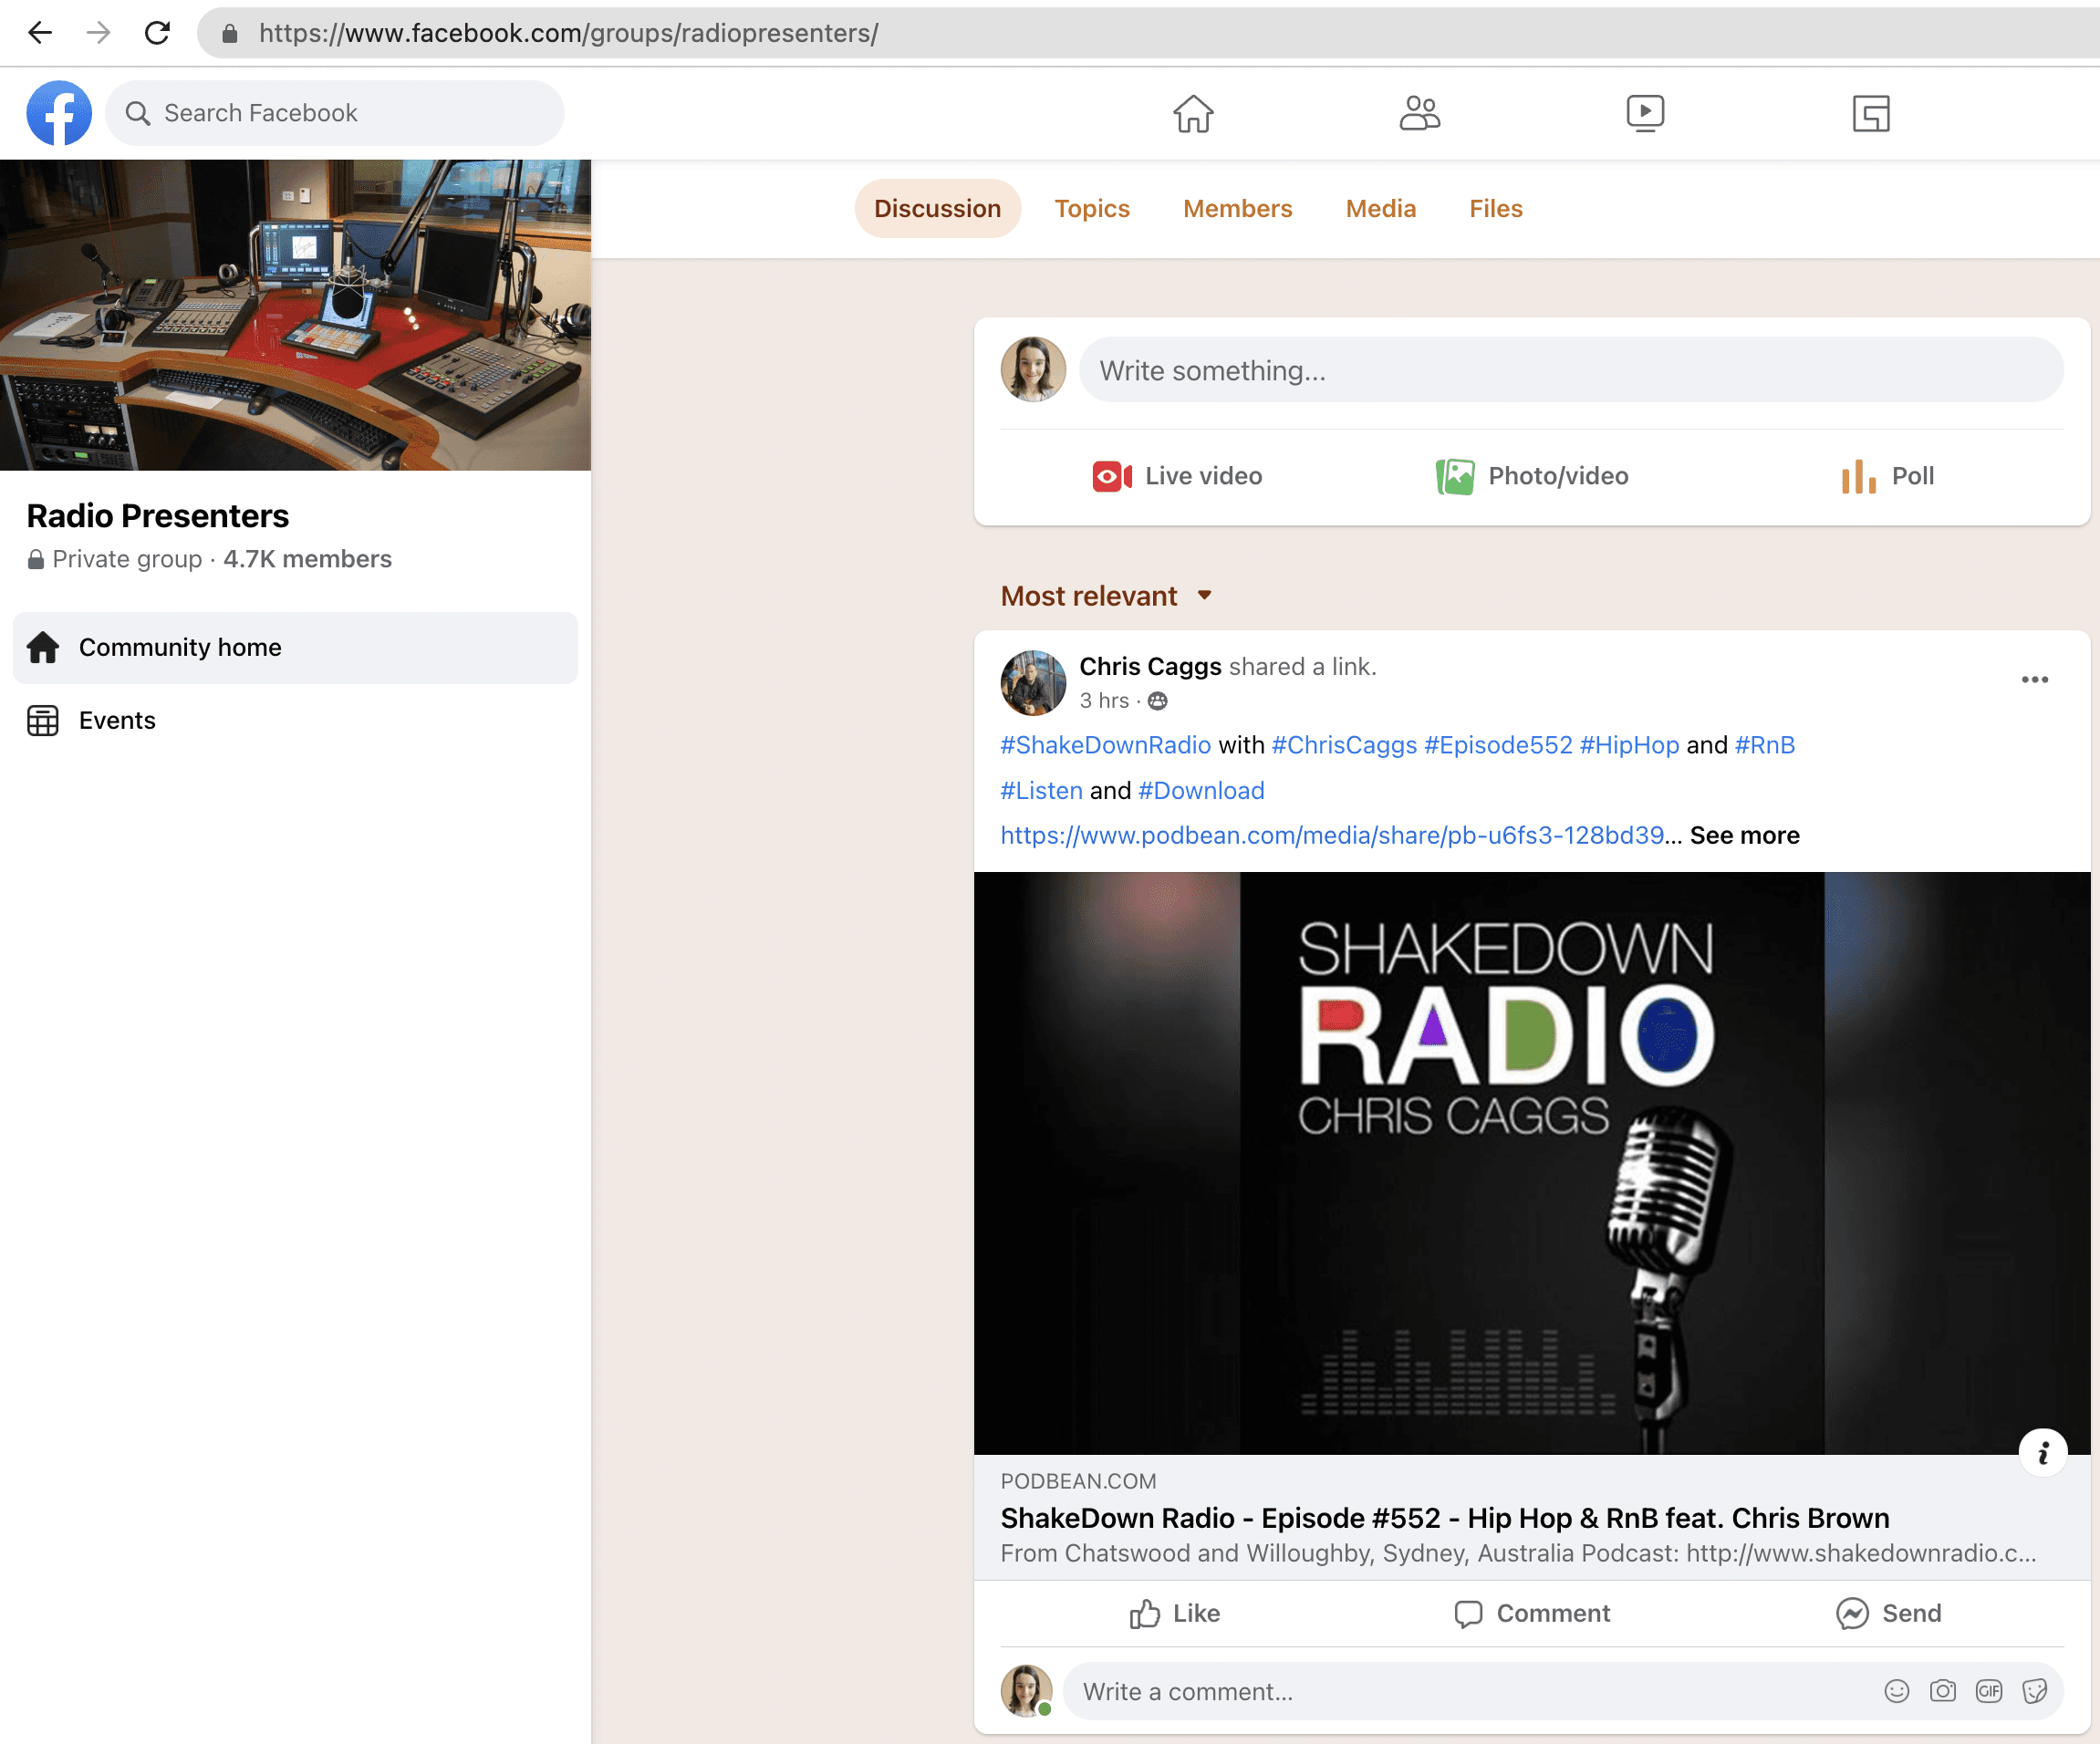The image size is (2100, 1744).
Task: Click Comment on the post
Action: [1532, 1613]
